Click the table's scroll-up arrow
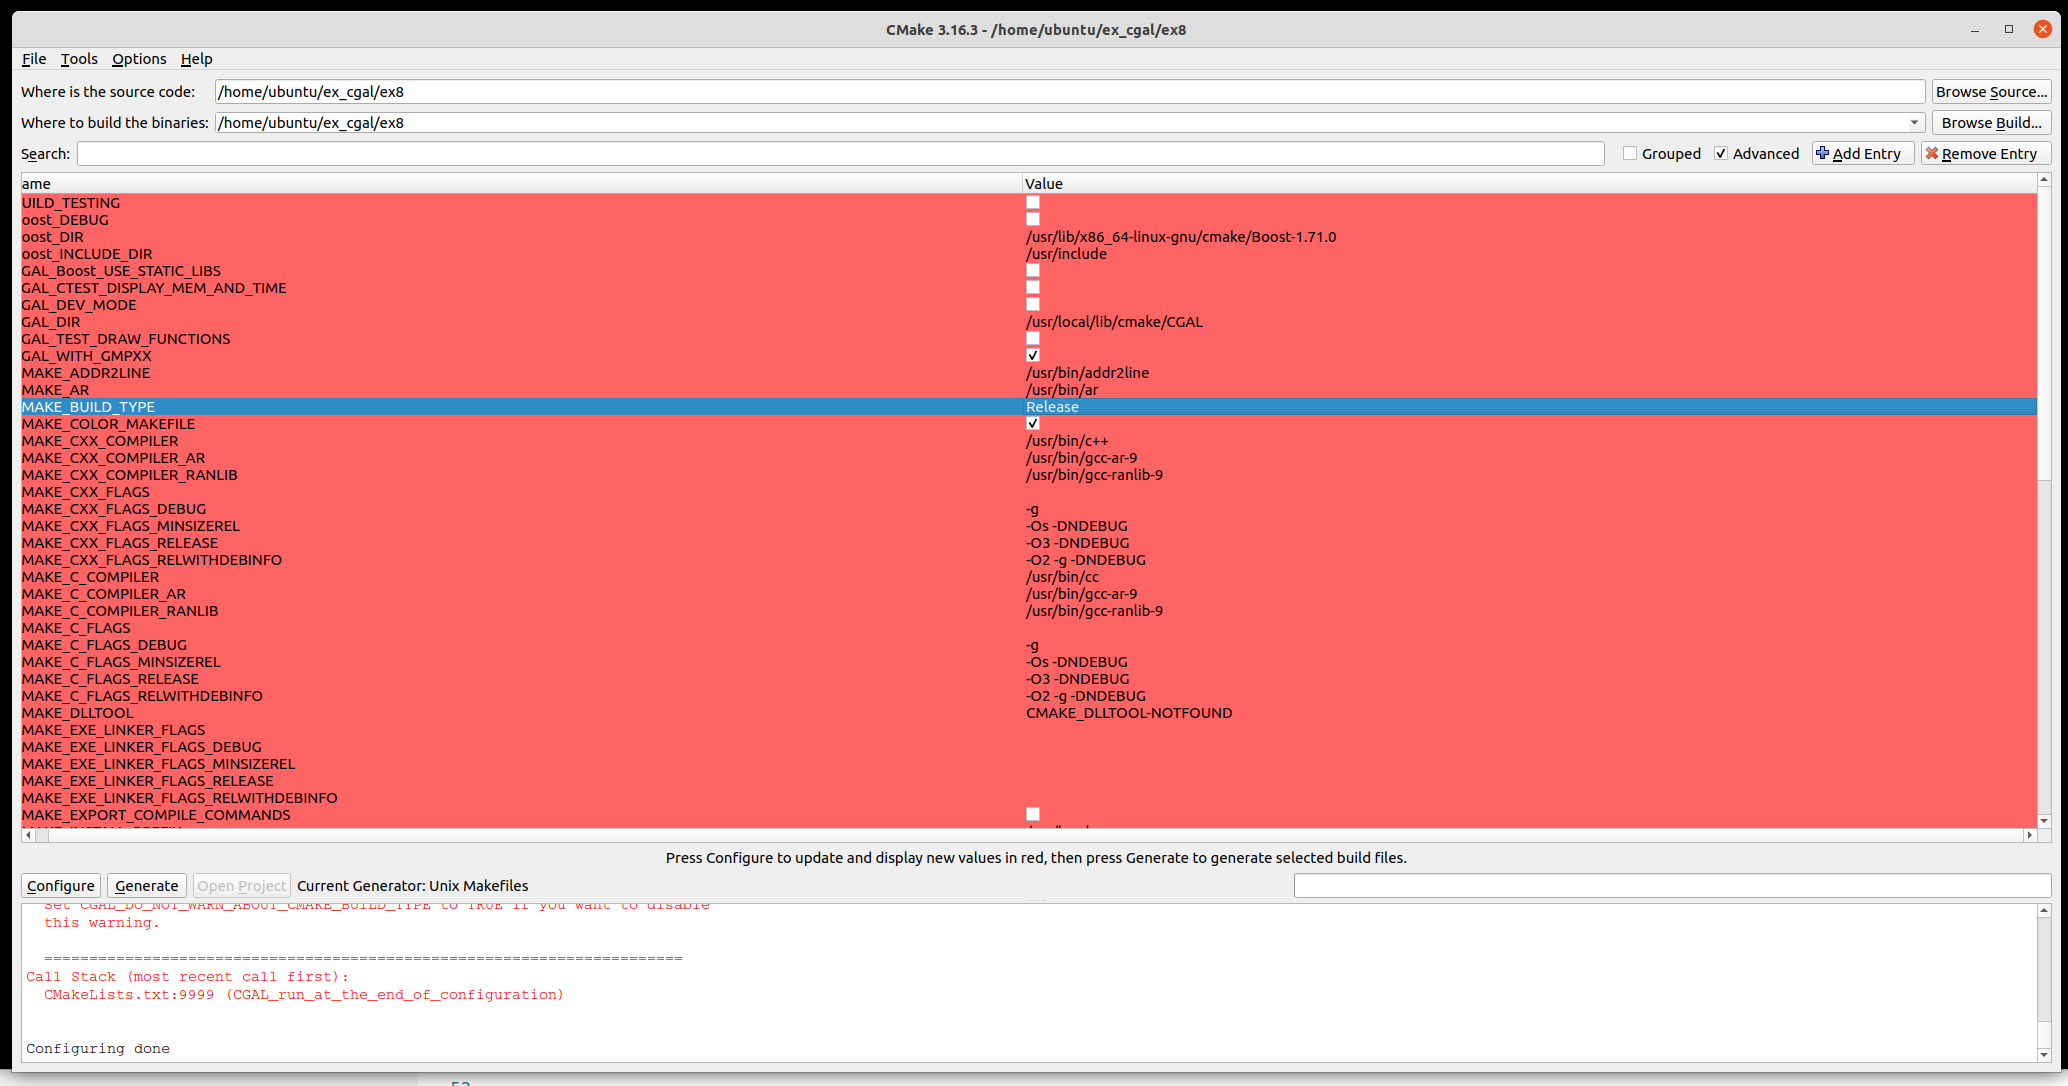The width and height of the screenshot is (2068, 1086). coord(2044,180)
